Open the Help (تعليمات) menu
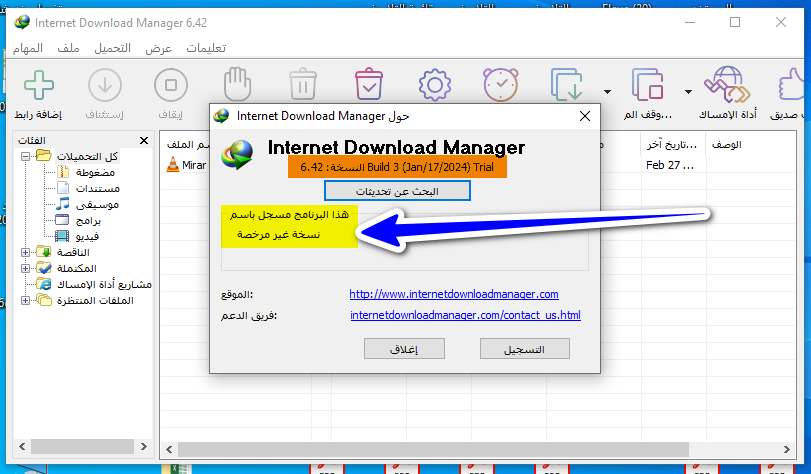 [x=205, y=48]
